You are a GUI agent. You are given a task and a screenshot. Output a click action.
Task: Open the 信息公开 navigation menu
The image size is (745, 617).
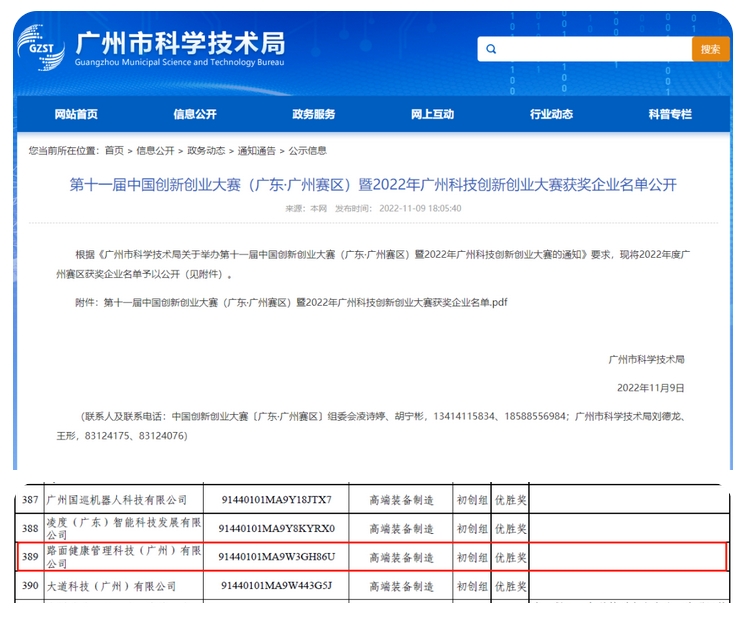click(195, 114)
